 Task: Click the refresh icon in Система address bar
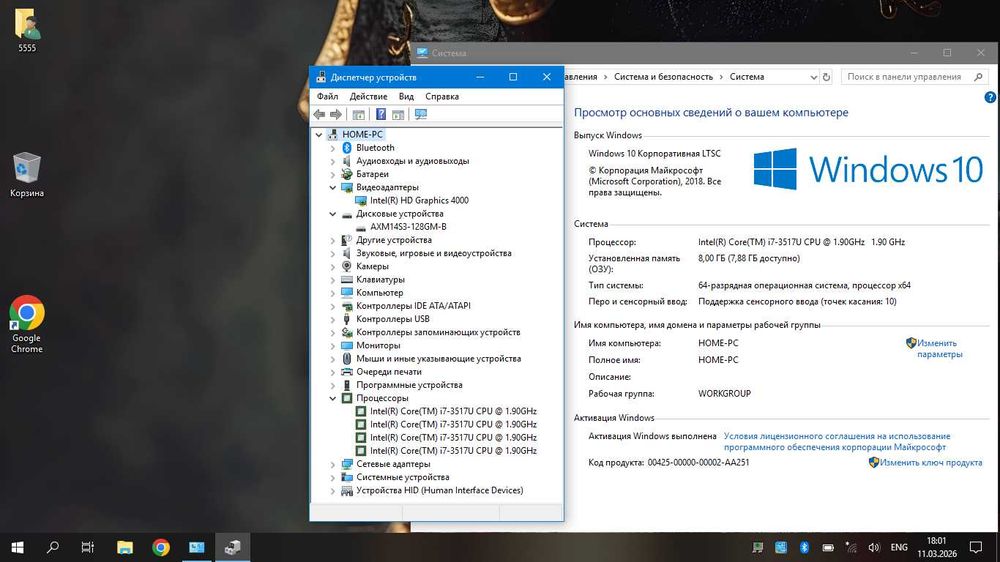point(826,77)
